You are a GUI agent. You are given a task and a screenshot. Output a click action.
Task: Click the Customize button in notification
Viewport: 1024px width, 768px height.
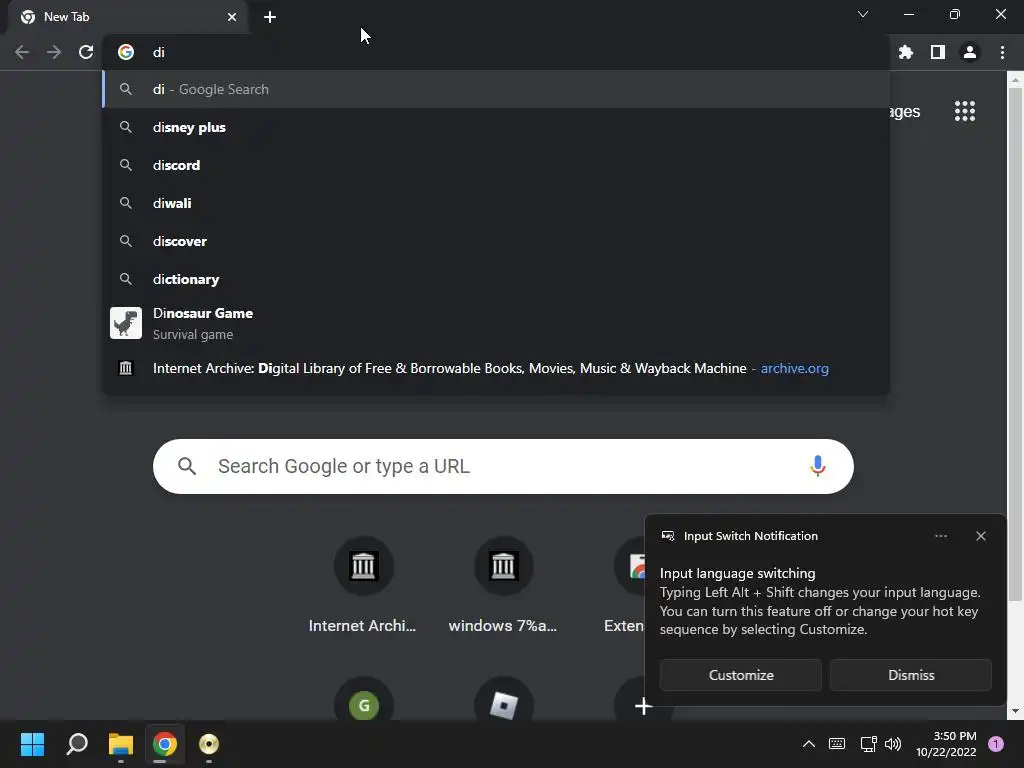click(741, 675)
